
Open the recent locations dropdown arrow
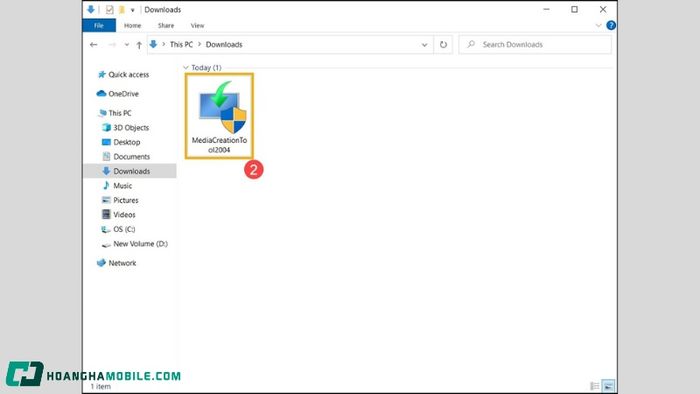(127, 45)
